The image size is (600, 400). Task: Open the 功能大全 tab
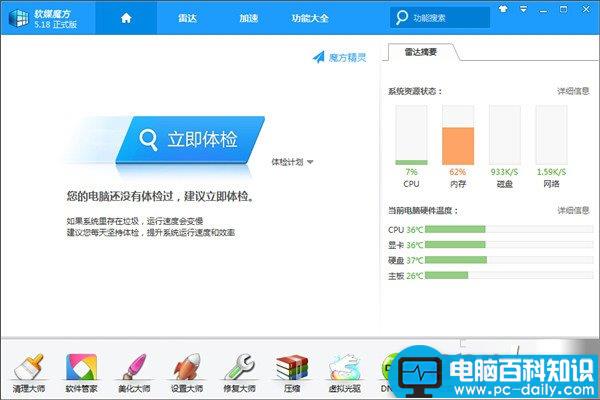tap(310, 18)
